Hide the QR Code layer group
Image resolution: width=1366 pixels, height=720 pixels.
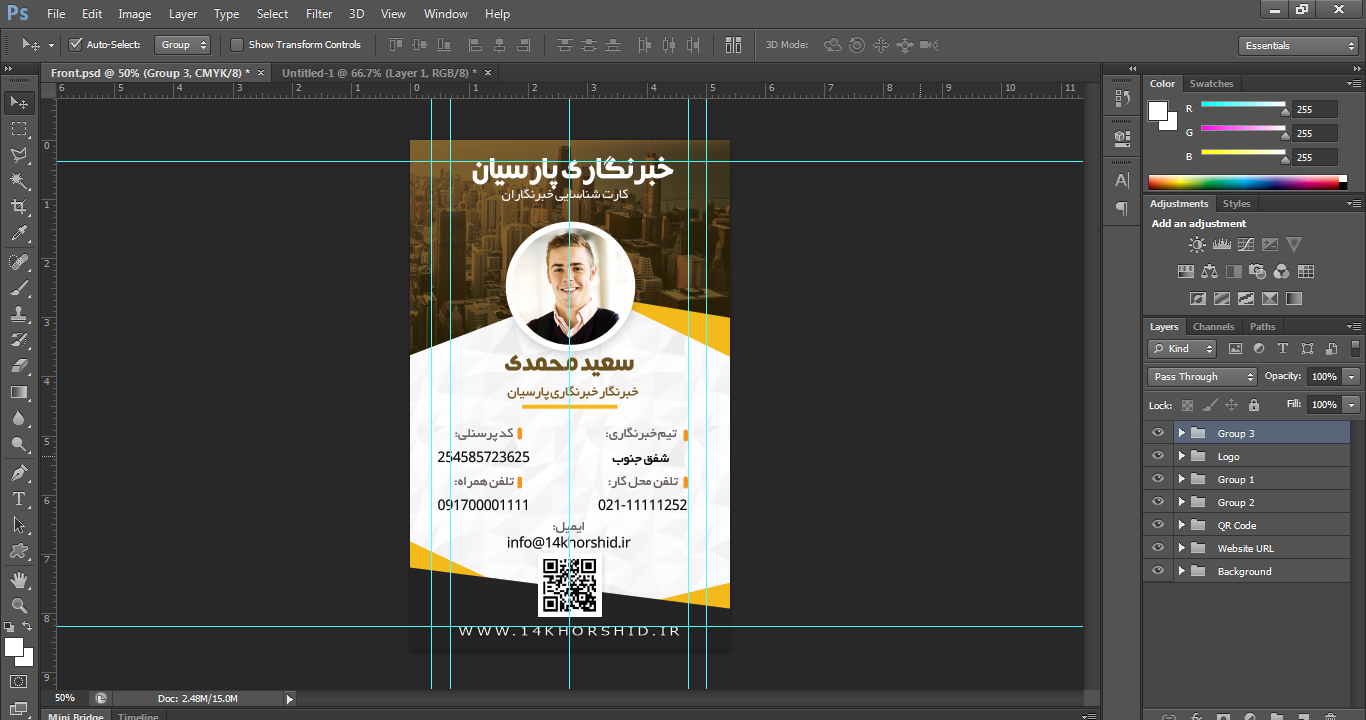pos(1158,525)
